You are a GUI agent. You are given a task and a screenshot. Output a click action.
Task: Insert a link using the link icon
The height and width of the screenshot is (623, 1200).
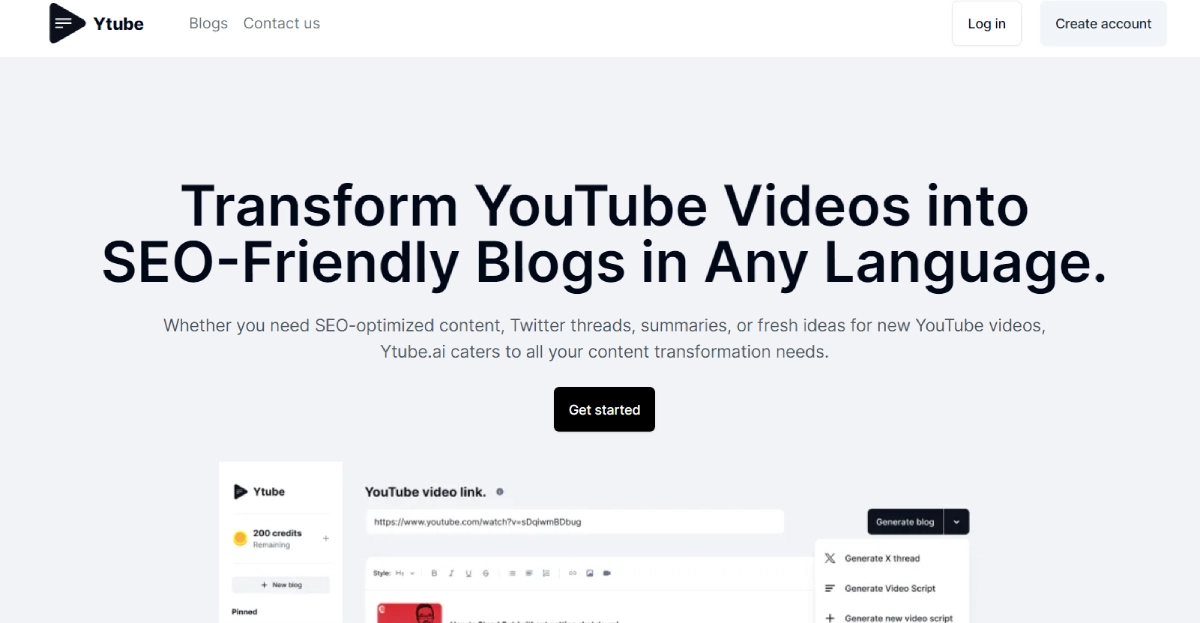573,573
